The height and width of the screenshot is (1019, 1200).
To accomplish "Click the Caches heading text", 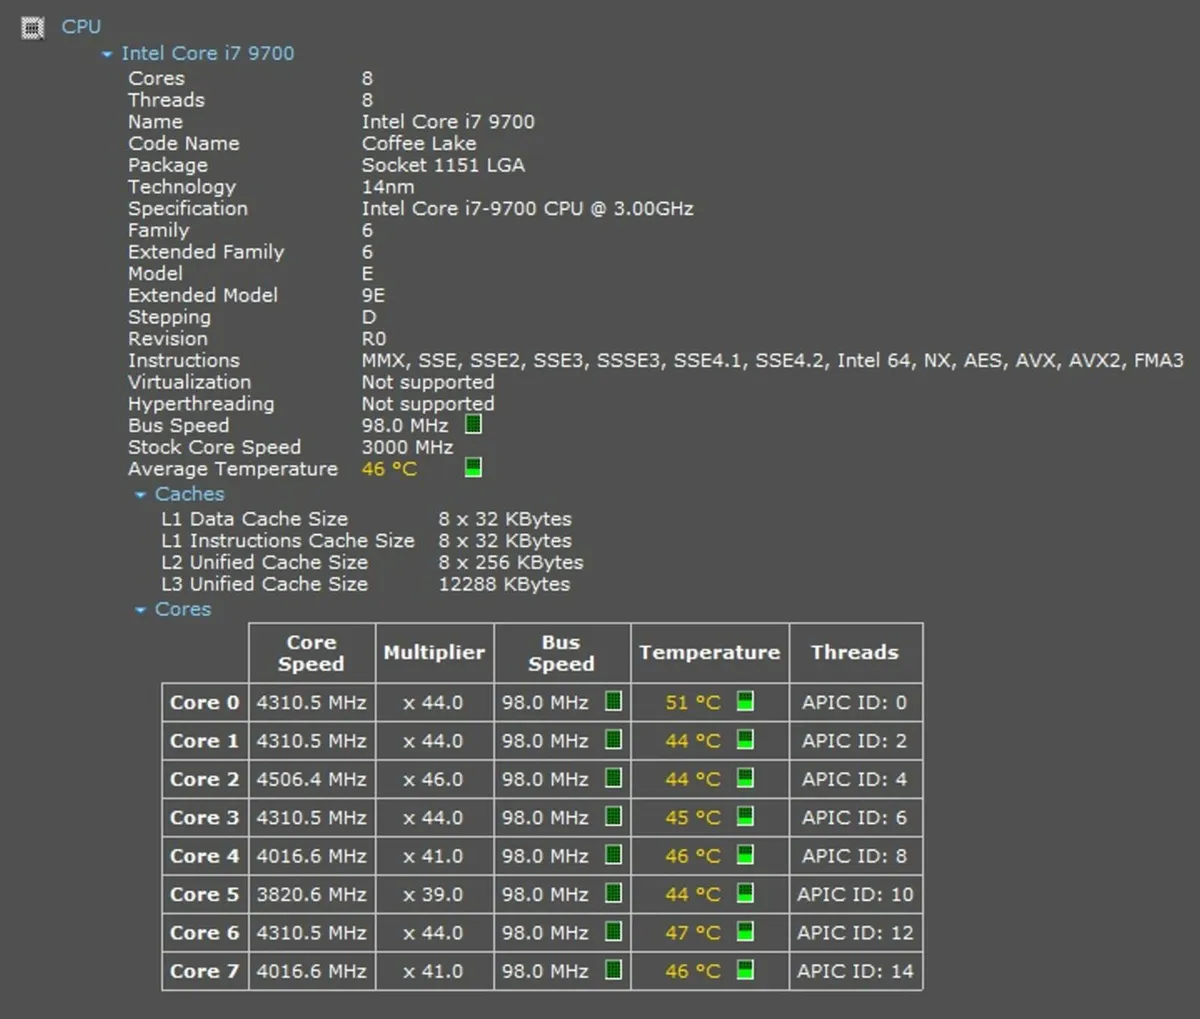I will pyautogui.click(x=189, y=494).
